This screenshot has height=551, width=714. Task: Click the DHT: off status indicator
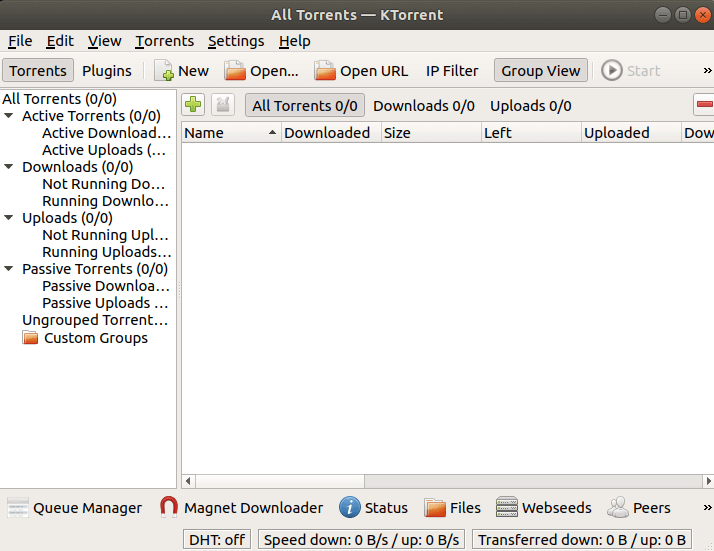tap(217, 540)
